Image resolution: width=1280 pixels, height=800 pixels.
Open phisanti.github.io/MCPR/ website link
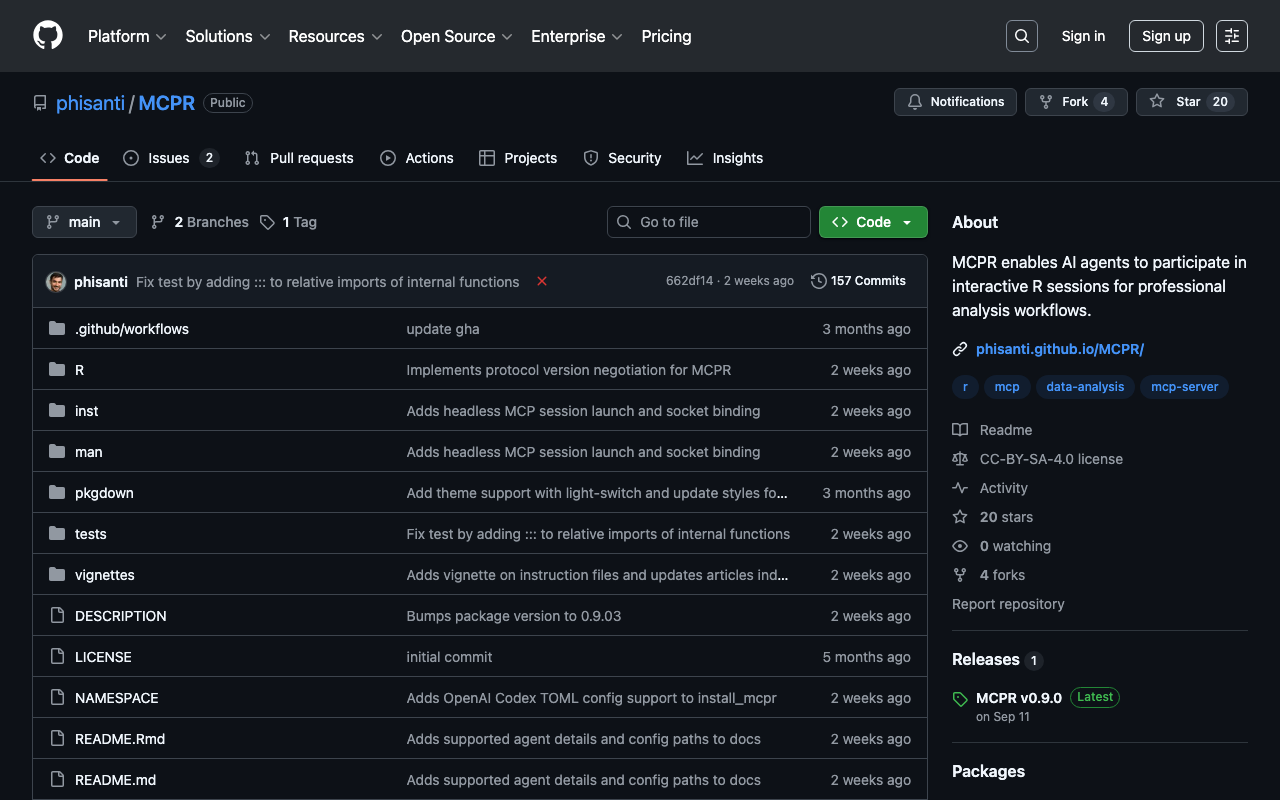[1059, 349]
